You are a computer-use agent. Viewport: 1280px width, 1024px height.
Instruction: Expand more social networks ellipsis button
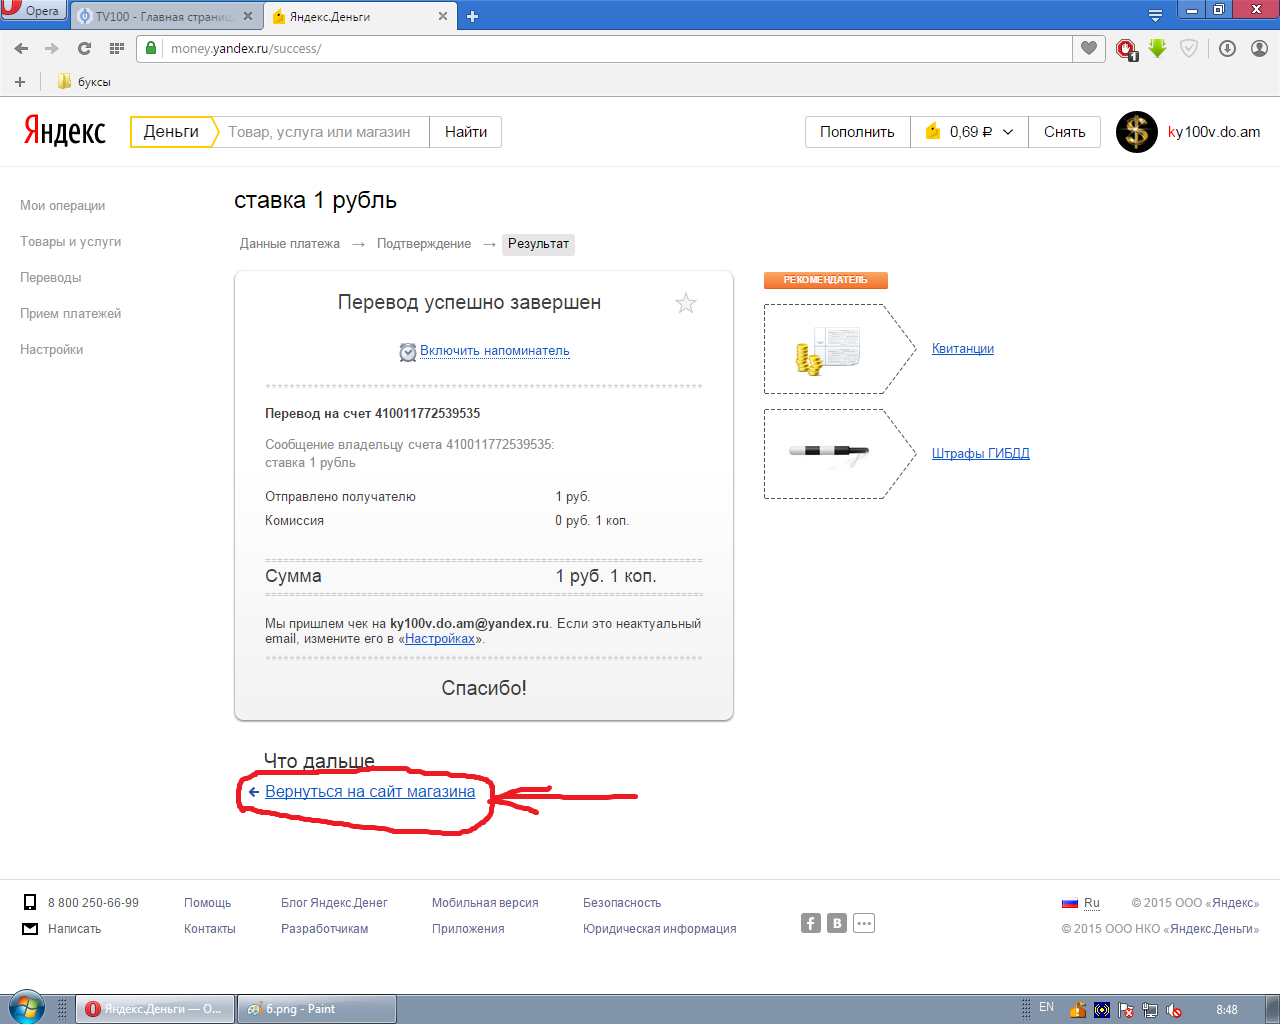pos(864,923)
